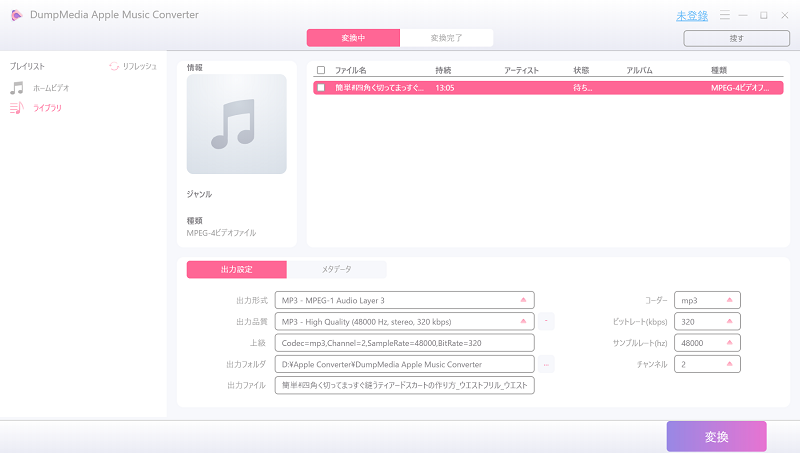Viewport: 800px width, 453px height.
Task: Sort by the 持続 column header
Action: [x=443, y=70]
